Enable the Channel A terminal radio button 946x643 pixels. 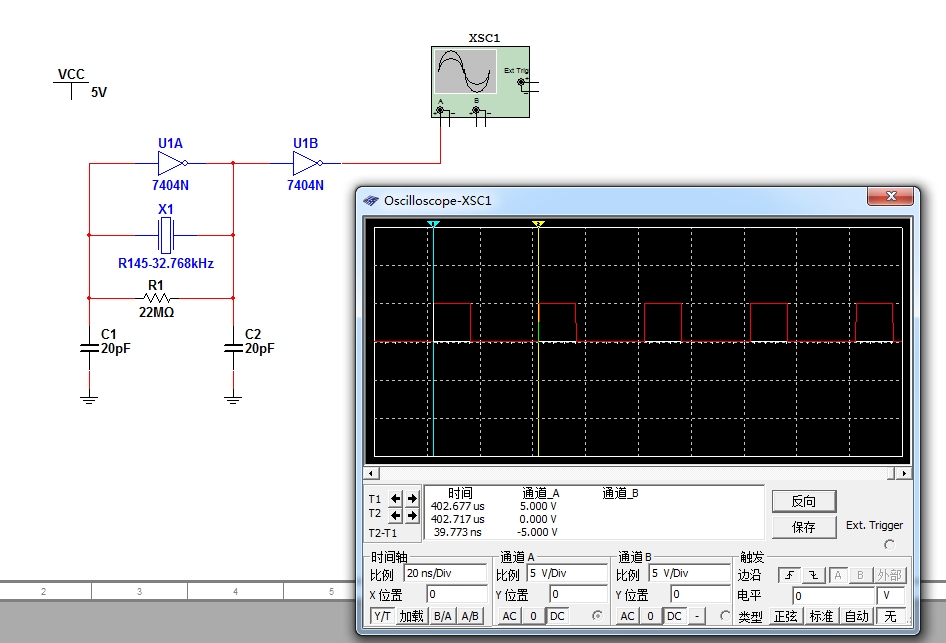click(x=599, y=616)
